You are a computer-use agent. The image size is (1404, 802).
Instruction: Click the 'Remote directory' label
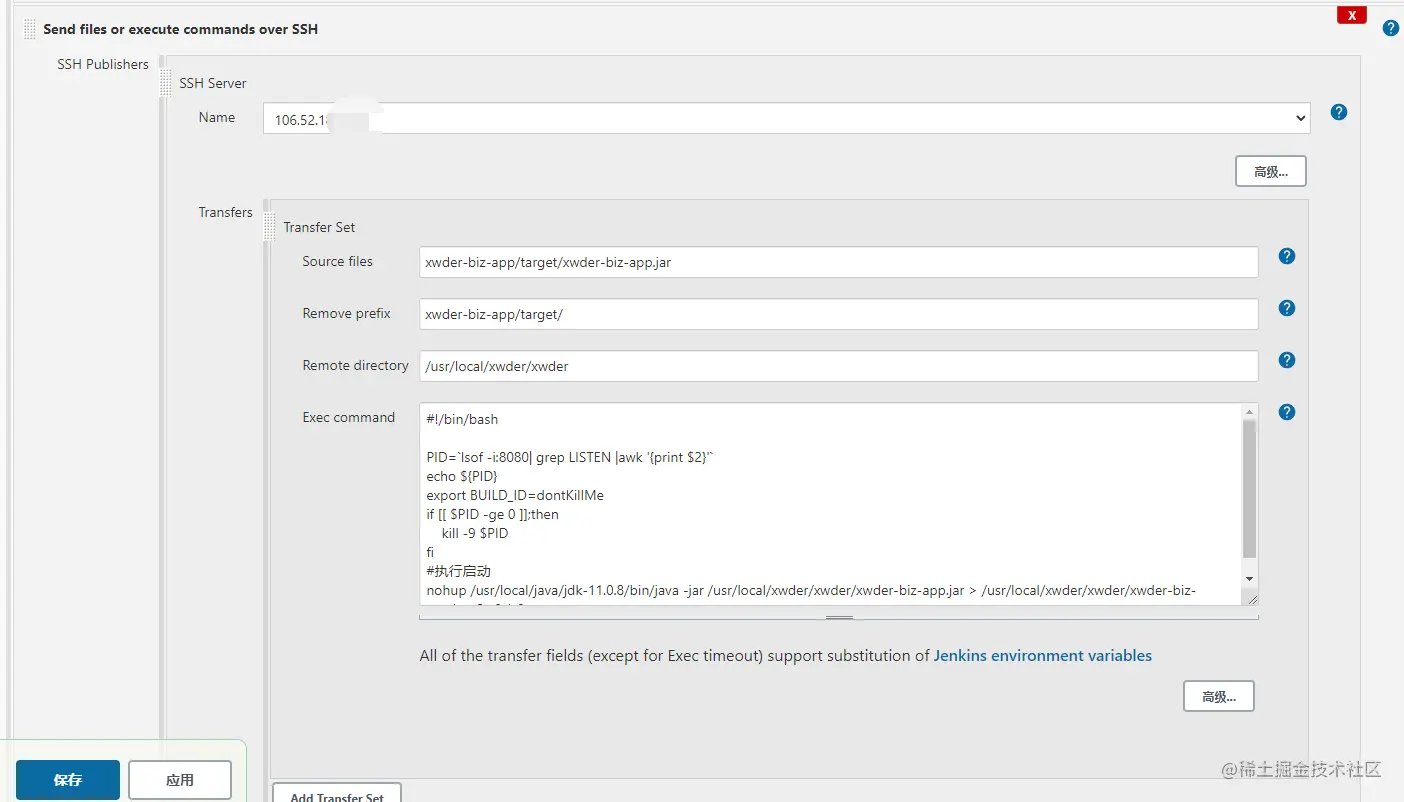355,365
